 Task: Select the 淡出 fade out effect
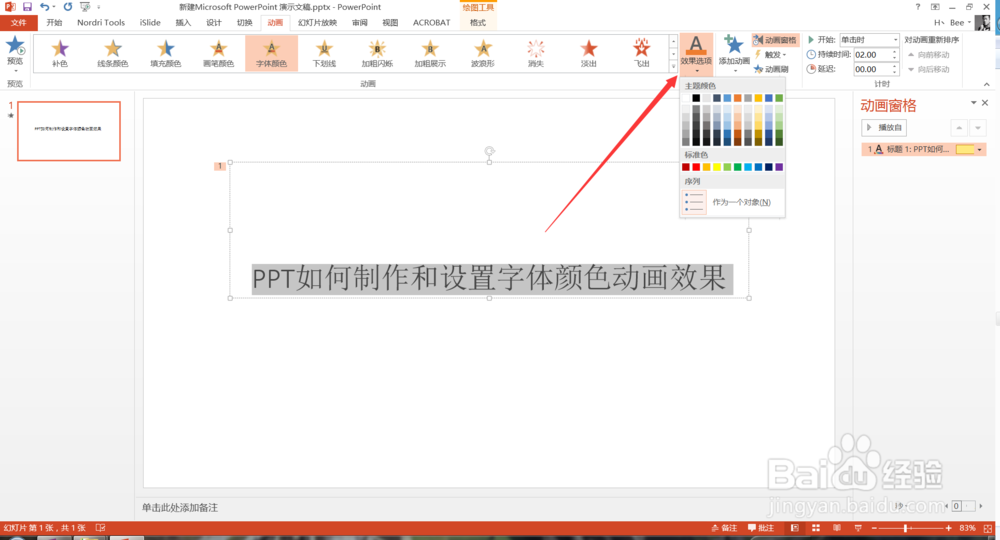pyautogui.click(x=589, y=52)
